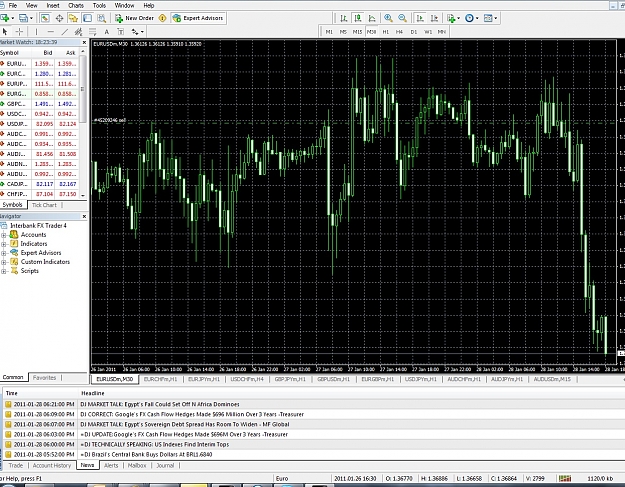The image size is (625, 487).
Task: Toggle the Navigator panel star-folder icon
Action: click(x=73, y=18)
